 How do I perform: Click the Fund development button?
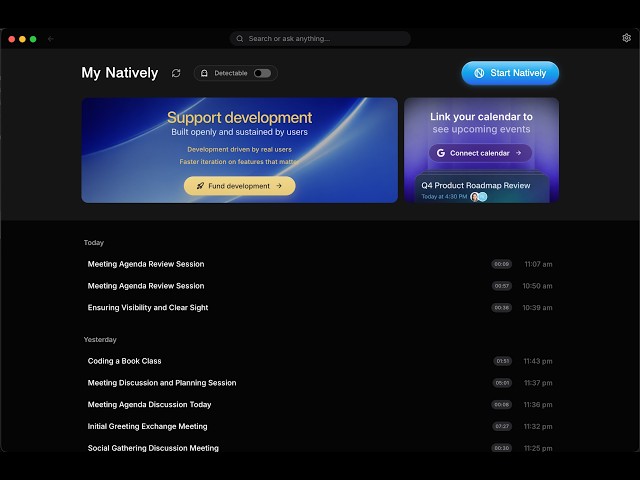tap(240, 186)
